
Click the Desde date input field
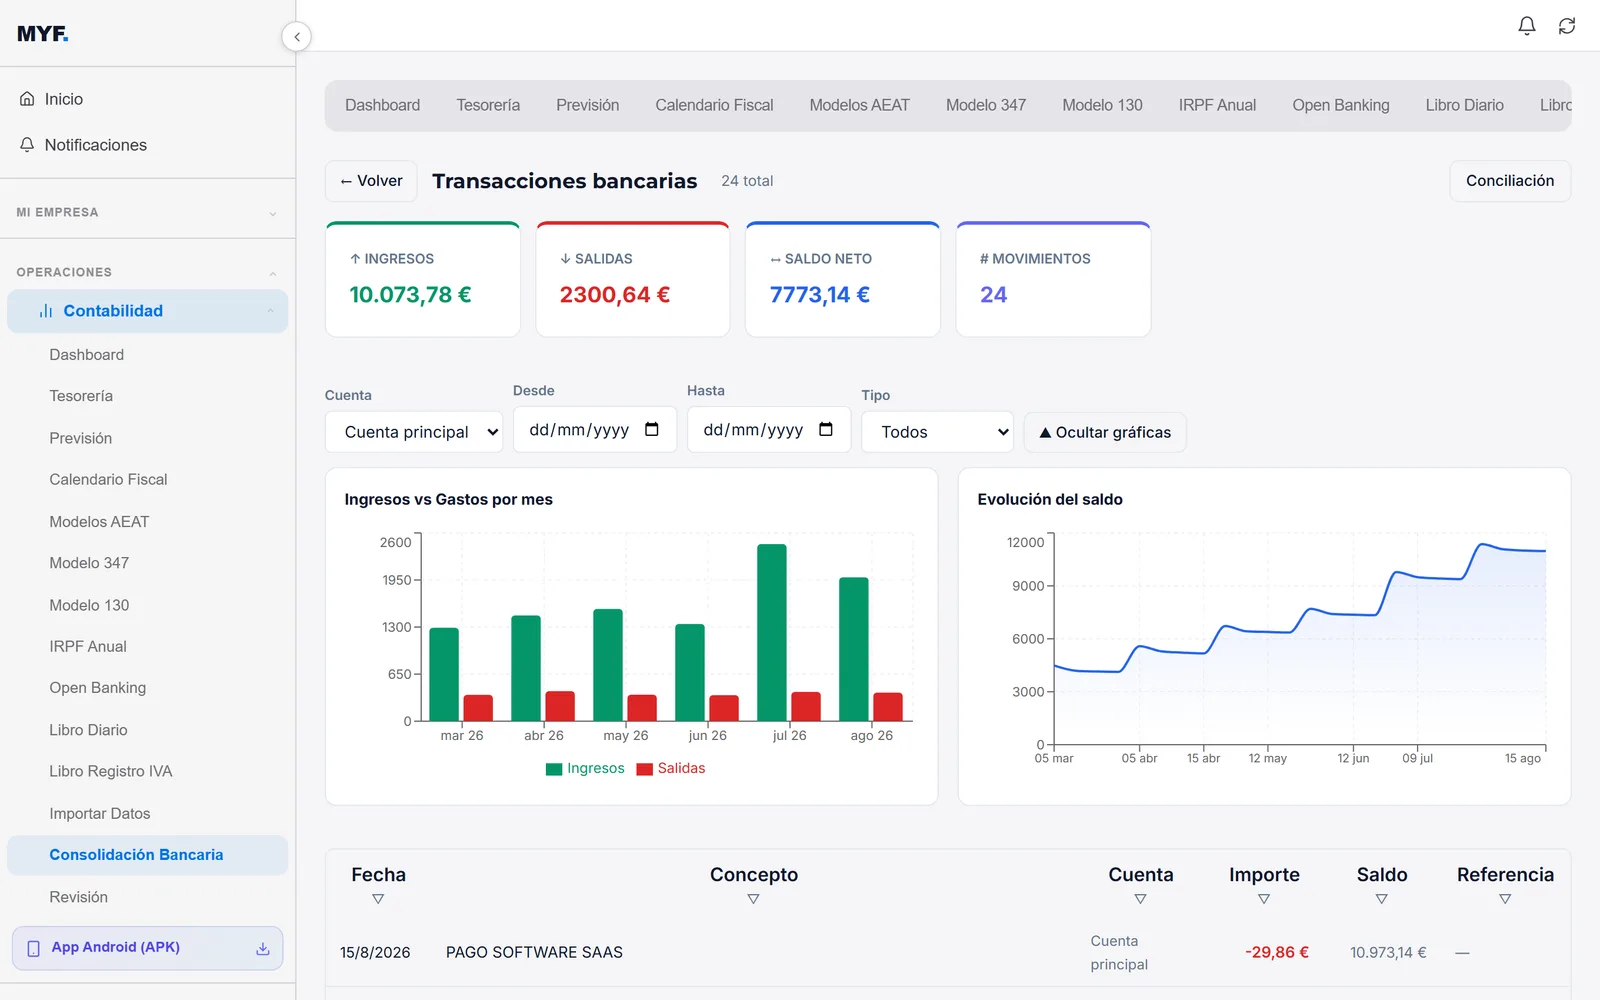coord(594,430)
